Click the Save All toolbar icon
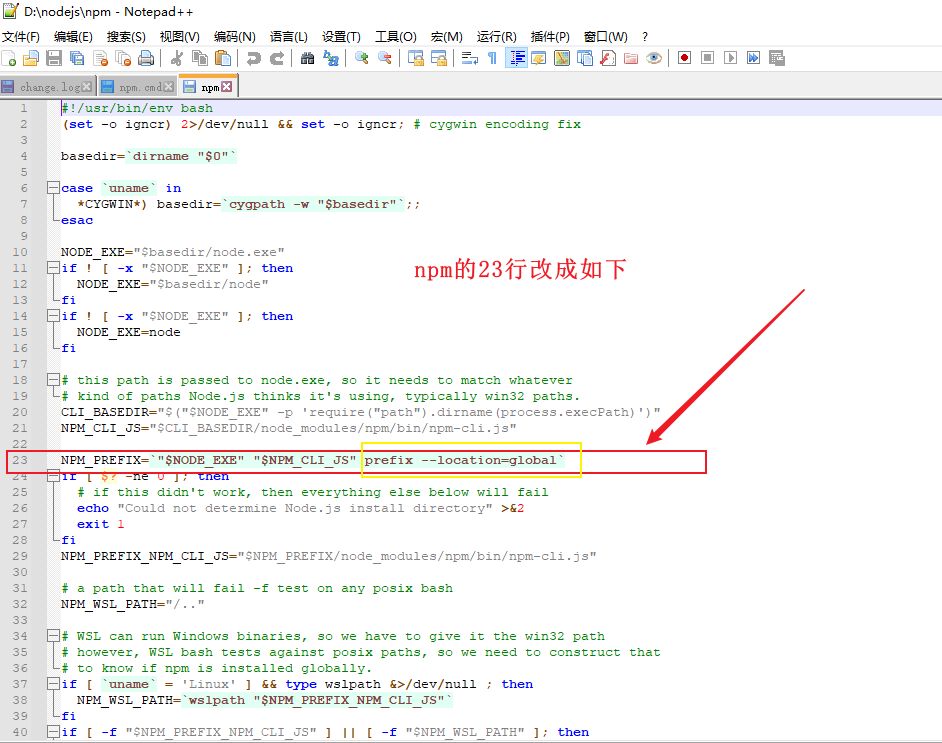942x743 pixels. pos(77,58)
